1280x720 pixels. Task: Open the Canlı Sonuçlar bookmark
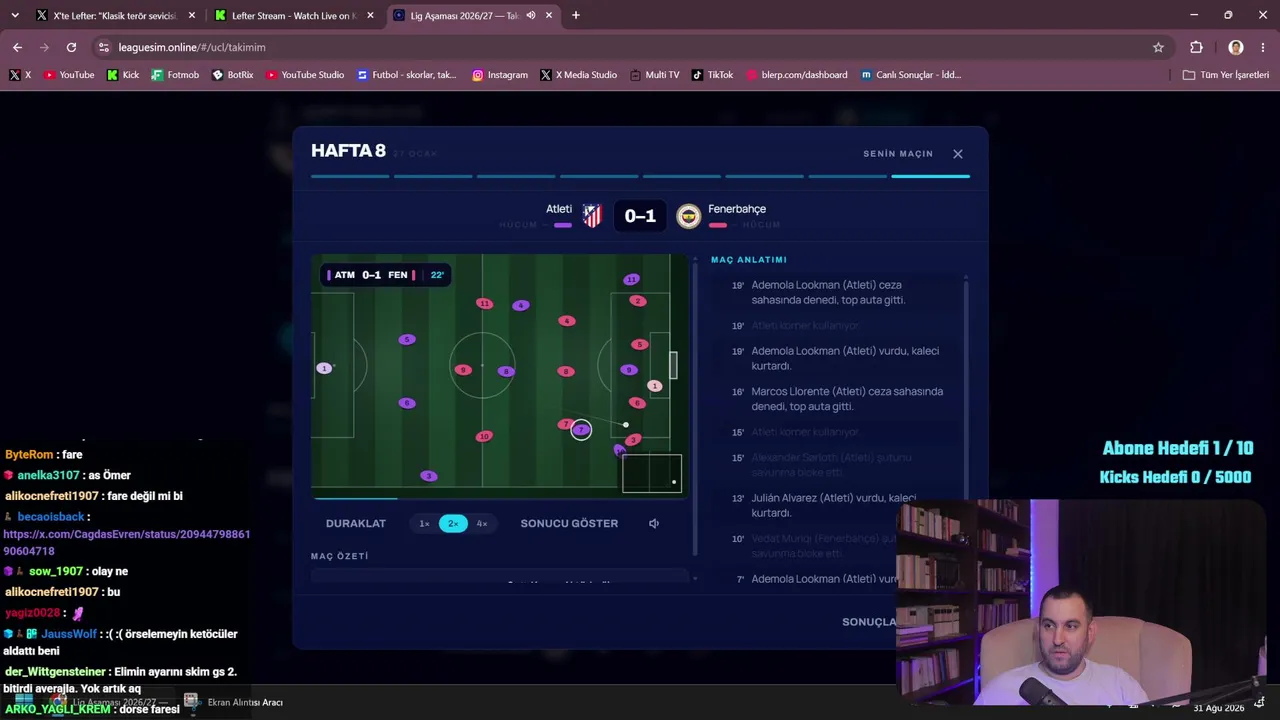(911, 75)
